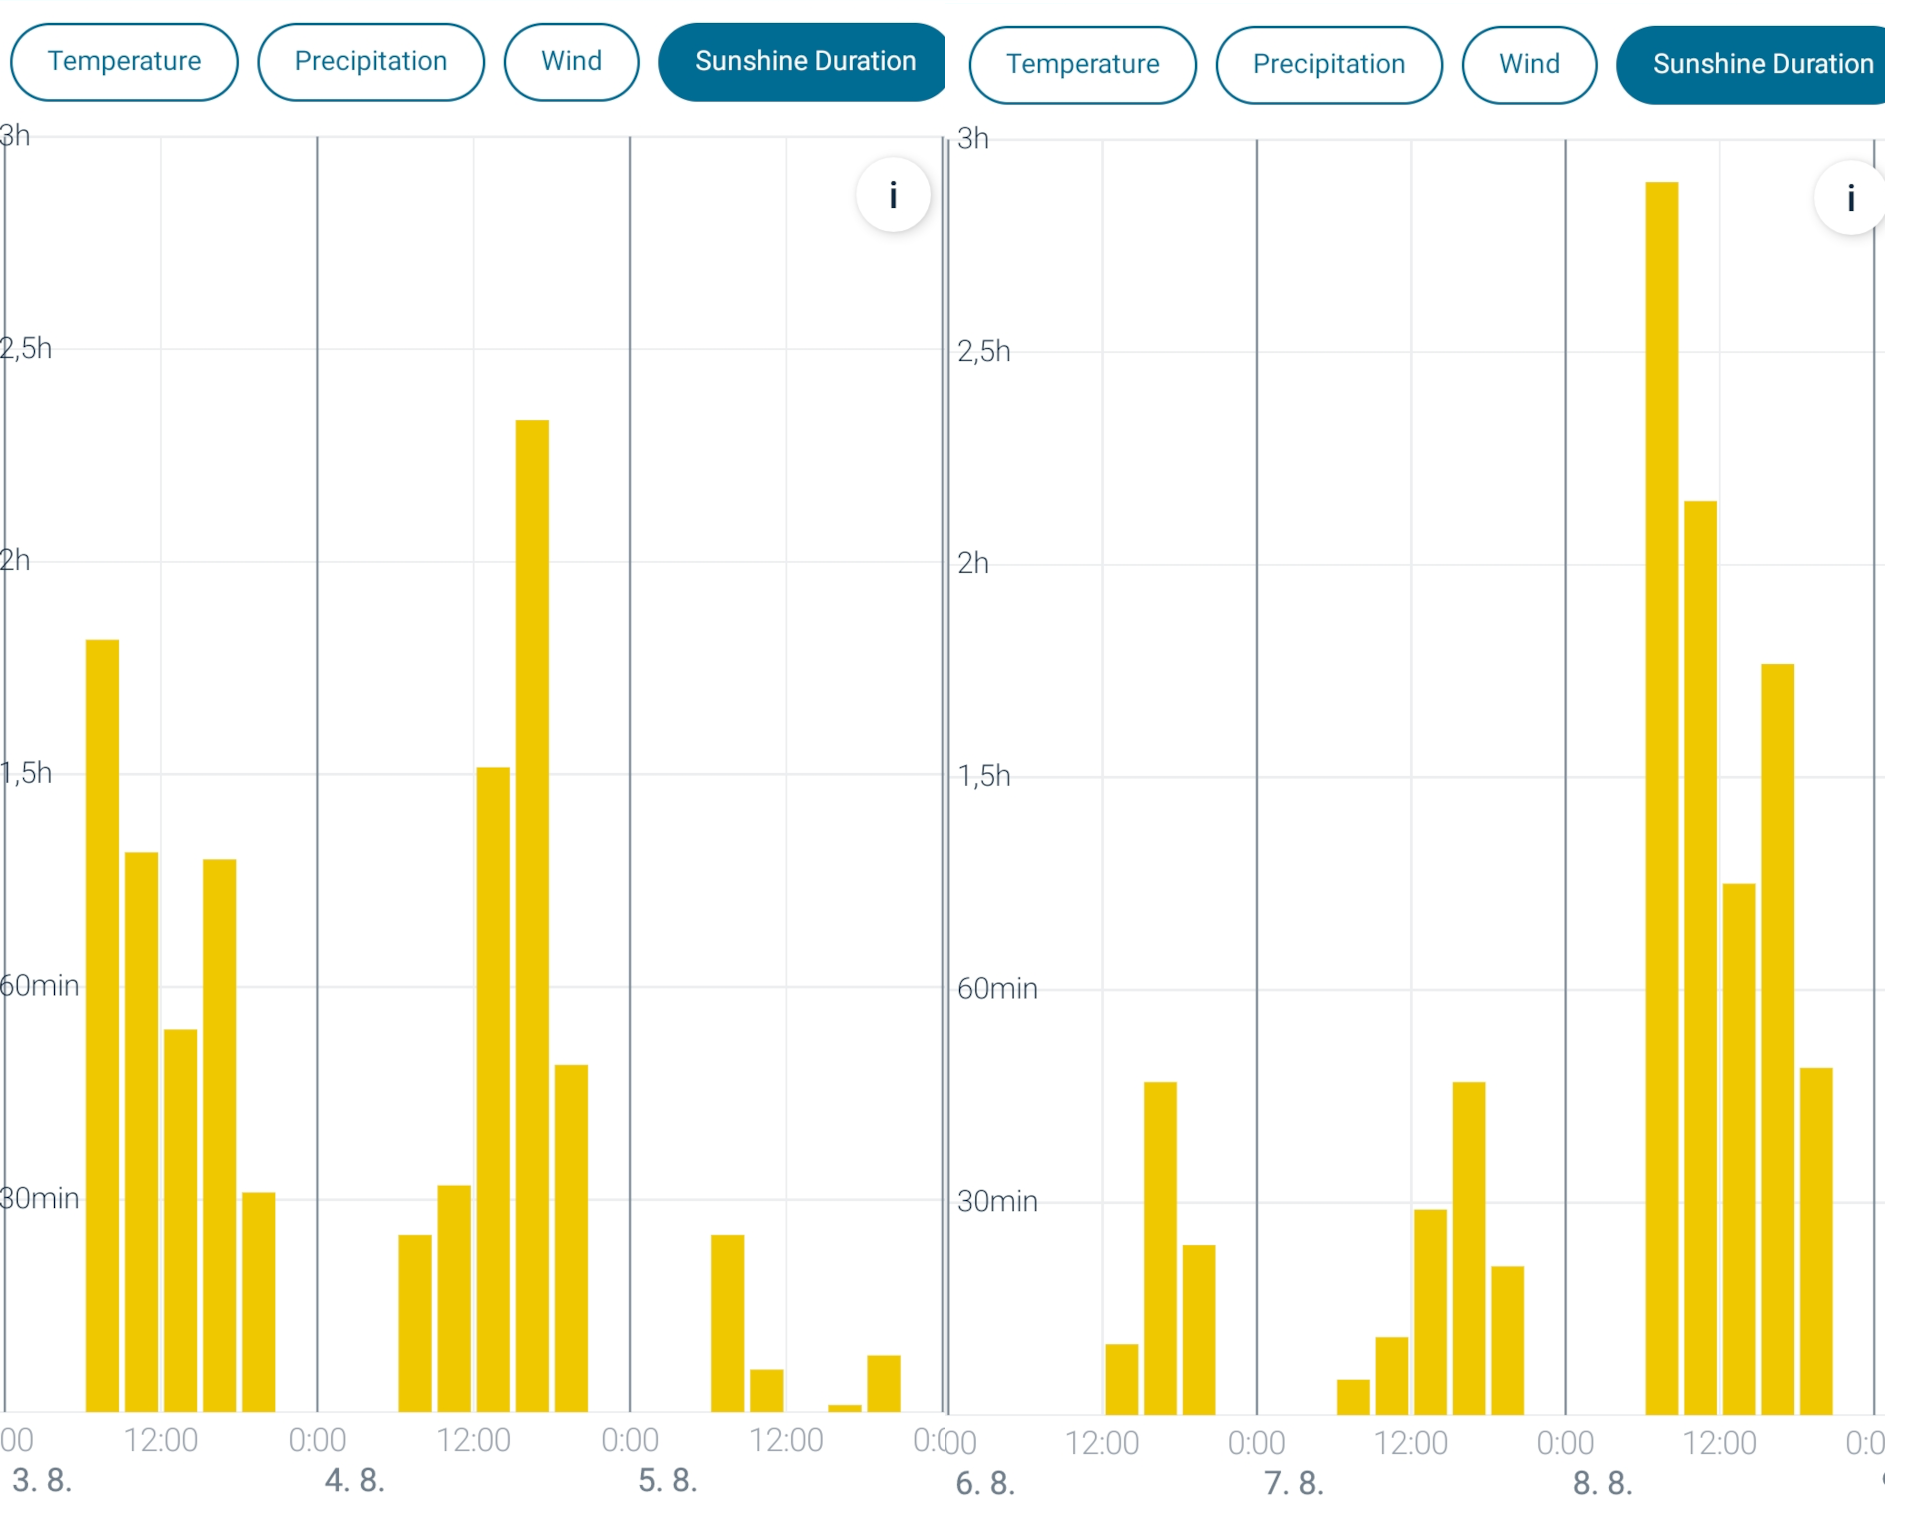
Task: Click the tallest bar on 7. 8.
Action: click(1468, 1247)
